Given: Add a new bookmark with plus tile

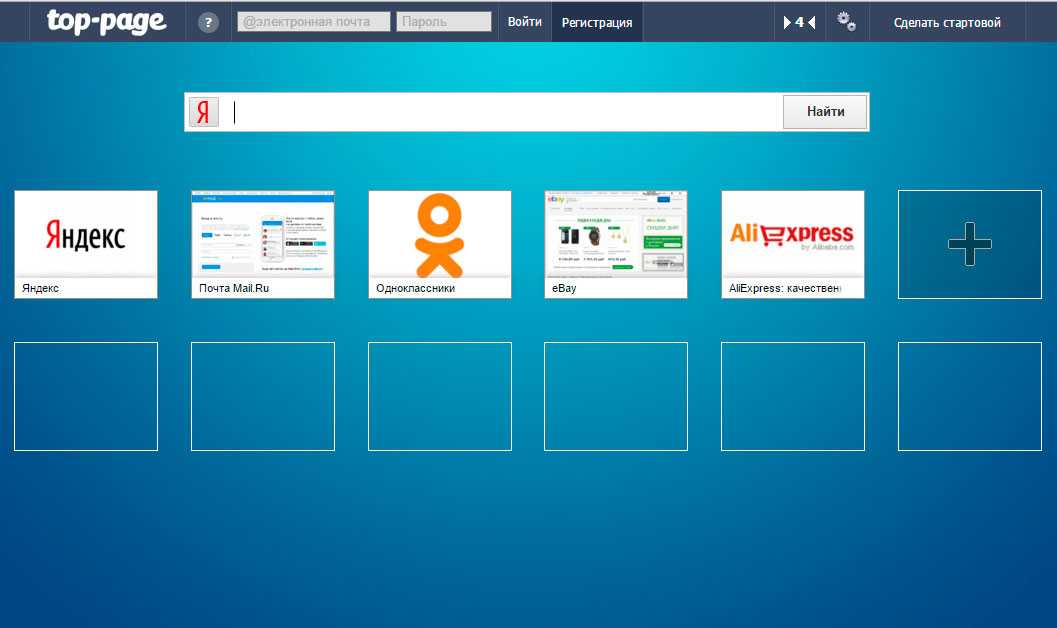Looking at the screenshot, I should click(969, 244).
